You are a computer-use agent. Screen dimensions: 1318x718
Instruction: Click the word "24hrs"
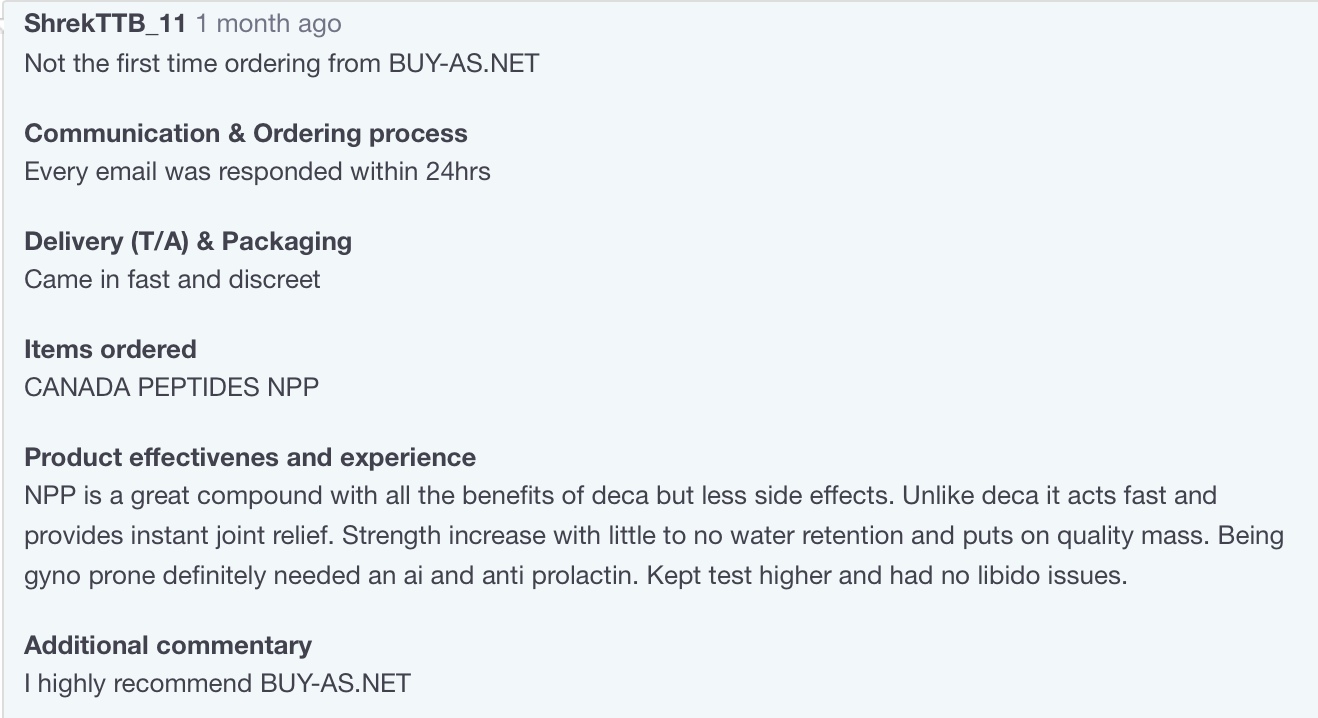tap(458, 172)
